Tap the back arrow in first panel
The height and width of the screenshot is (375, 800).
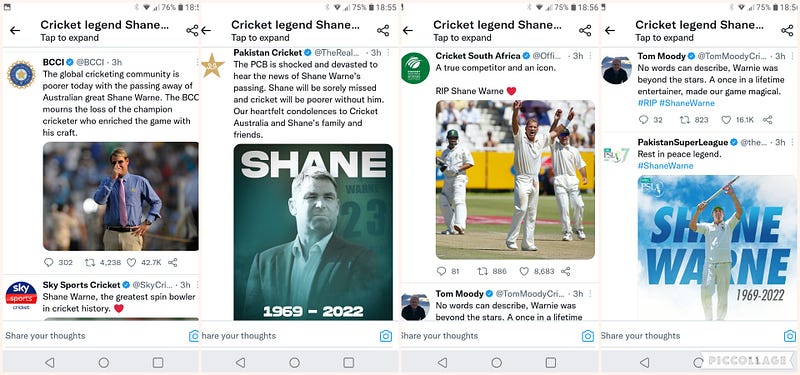(x=15, y=31)
